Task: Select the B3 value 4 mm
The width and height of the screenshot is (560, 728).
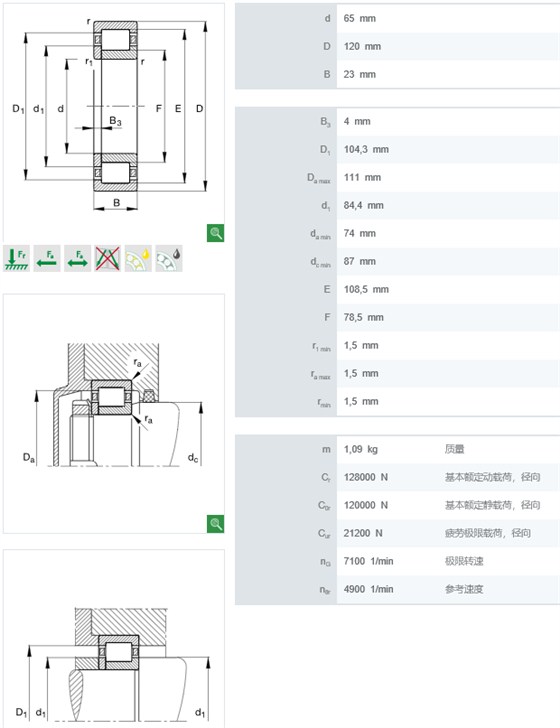Action: pyautogui.click(x=357, y=122)
